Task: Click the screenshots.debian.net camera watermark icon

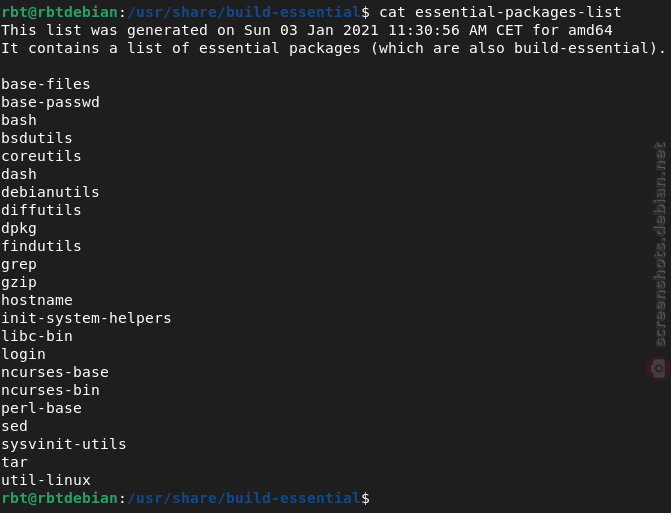Action: [x=658, y=368]
